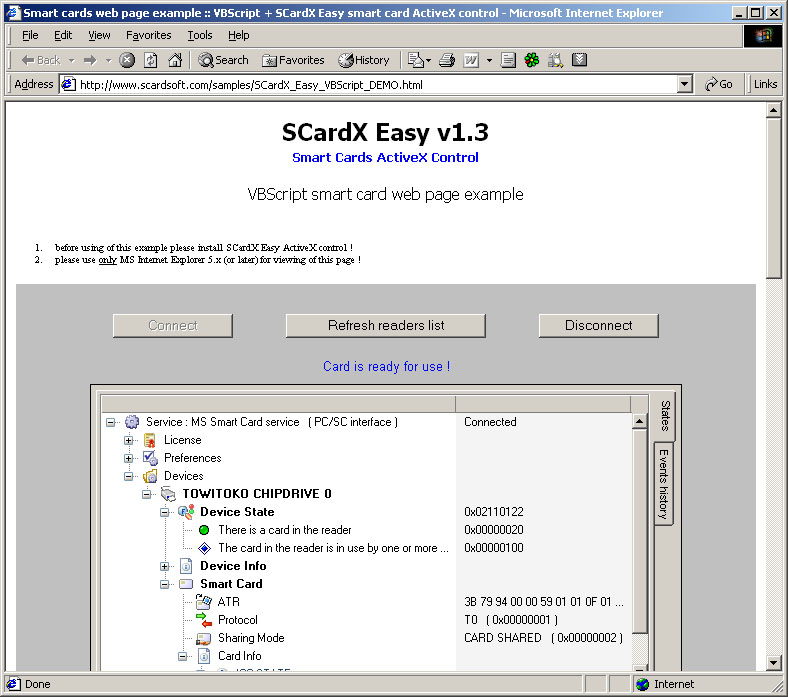Screen dimensions: 788x697
Task: Open the Edit menu
Action: point(63,35)
